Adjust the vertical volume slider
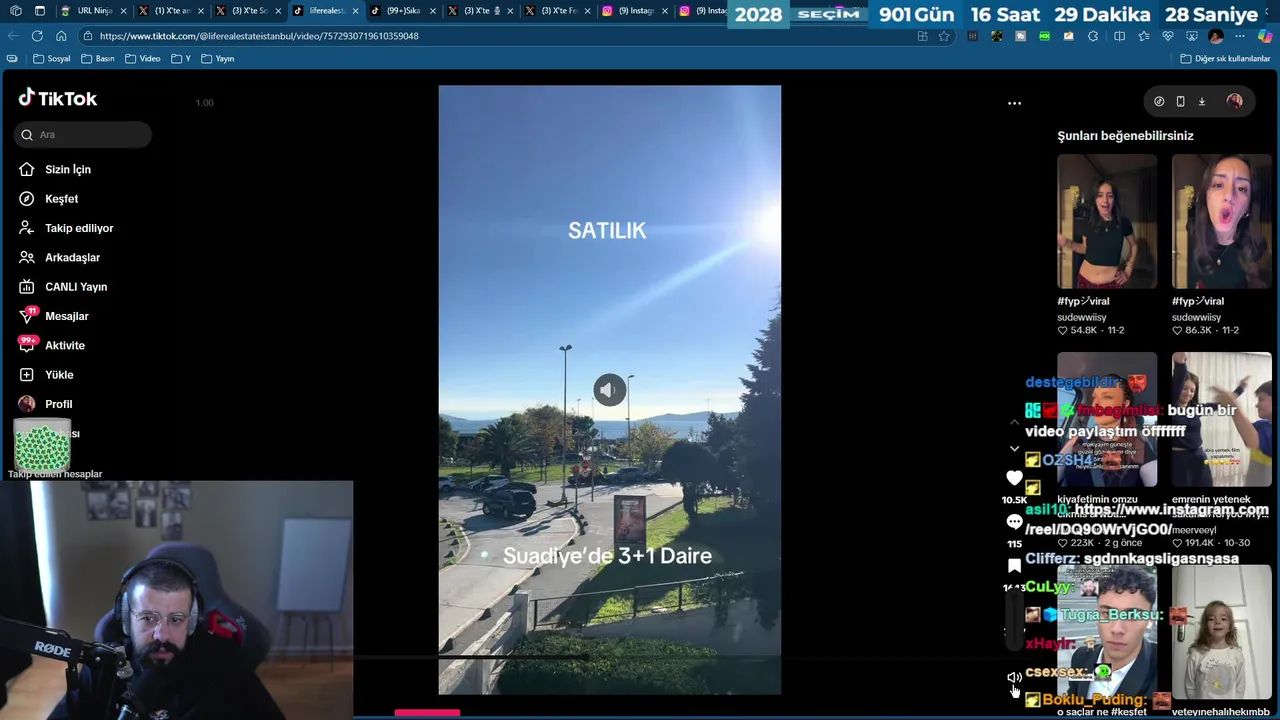The width and height of the screenshot is (1280, 720). point(1014,620)
